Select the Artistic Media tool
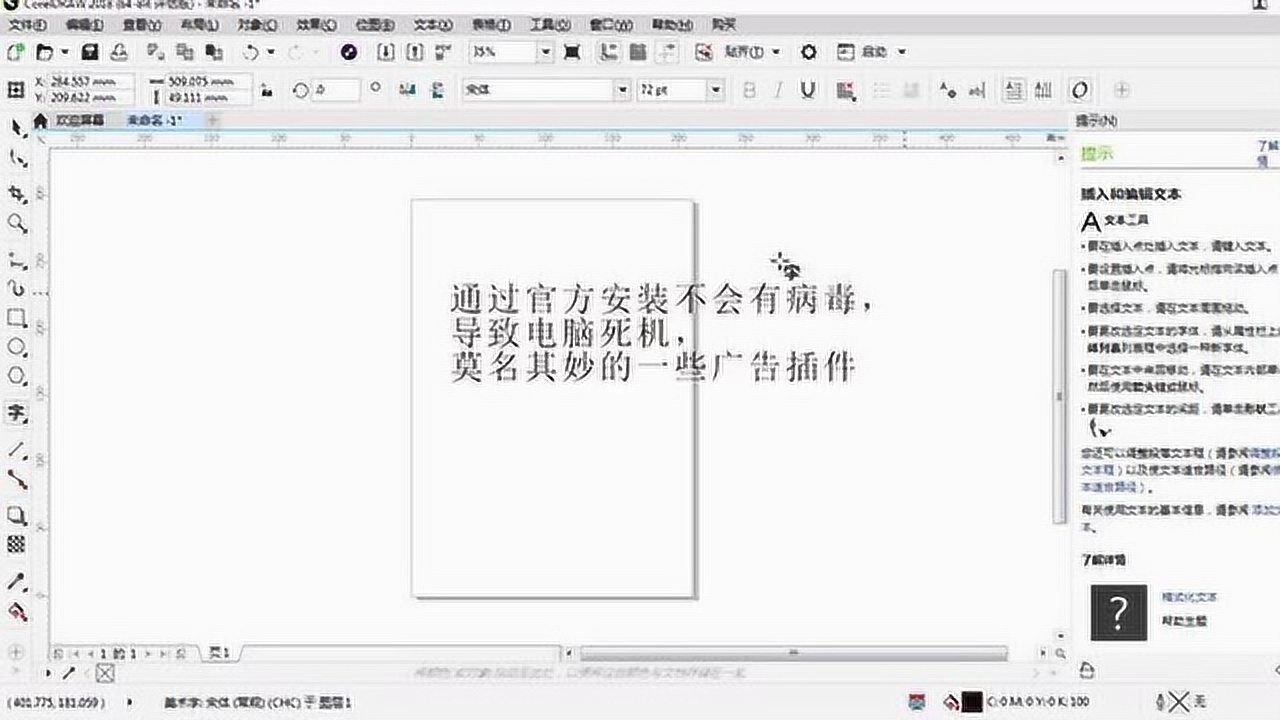Image resolution: width=1280 pixels, height=720 pixels. click(x=16, y=288)
